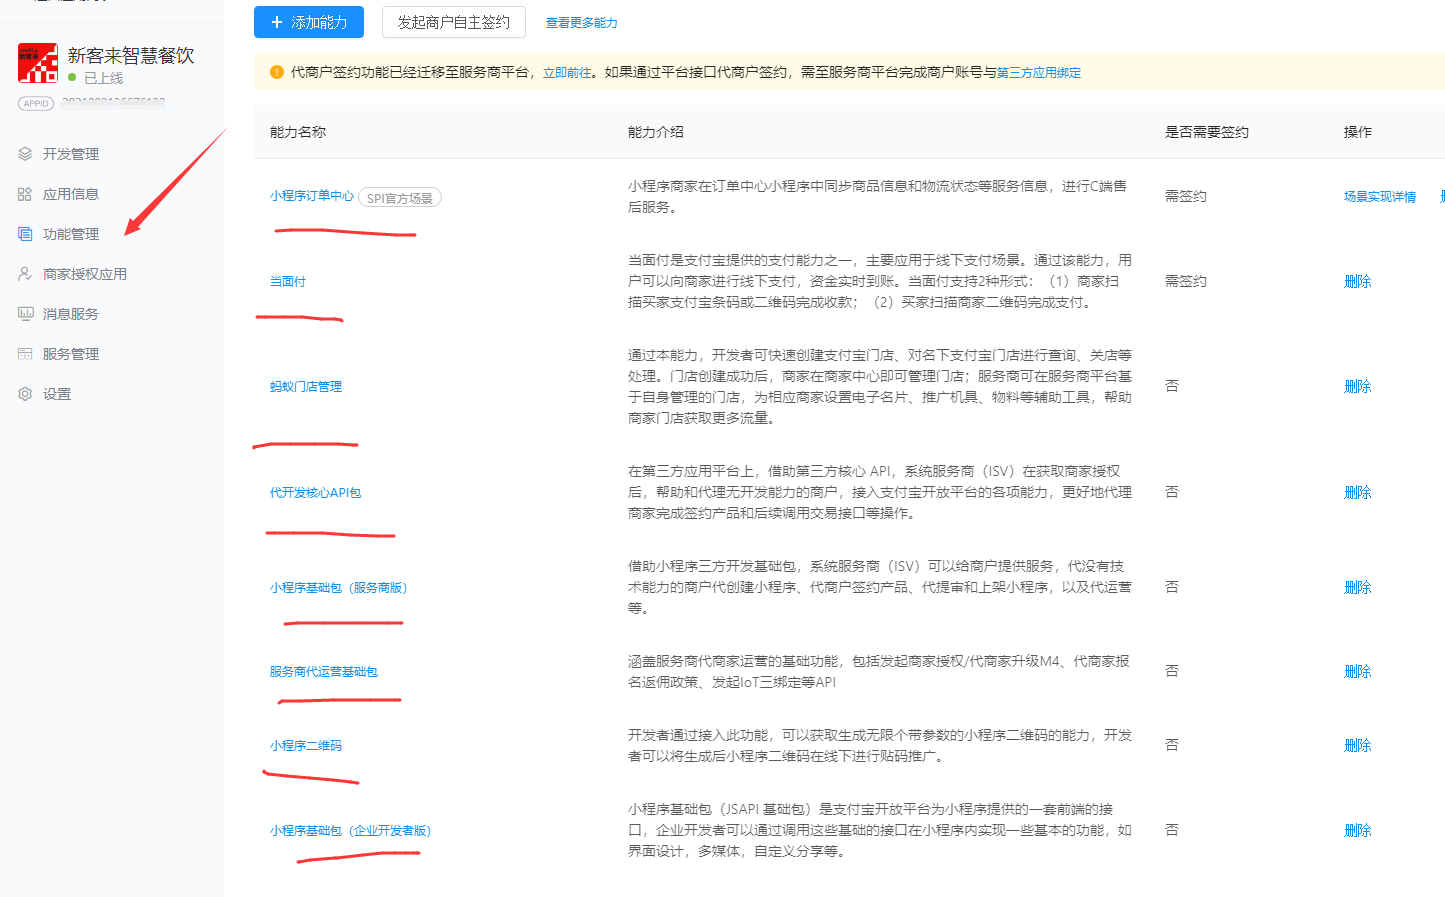
Task: Open the 应用信息 menu item
Action: pyautogui.click(x=71, y=194)
